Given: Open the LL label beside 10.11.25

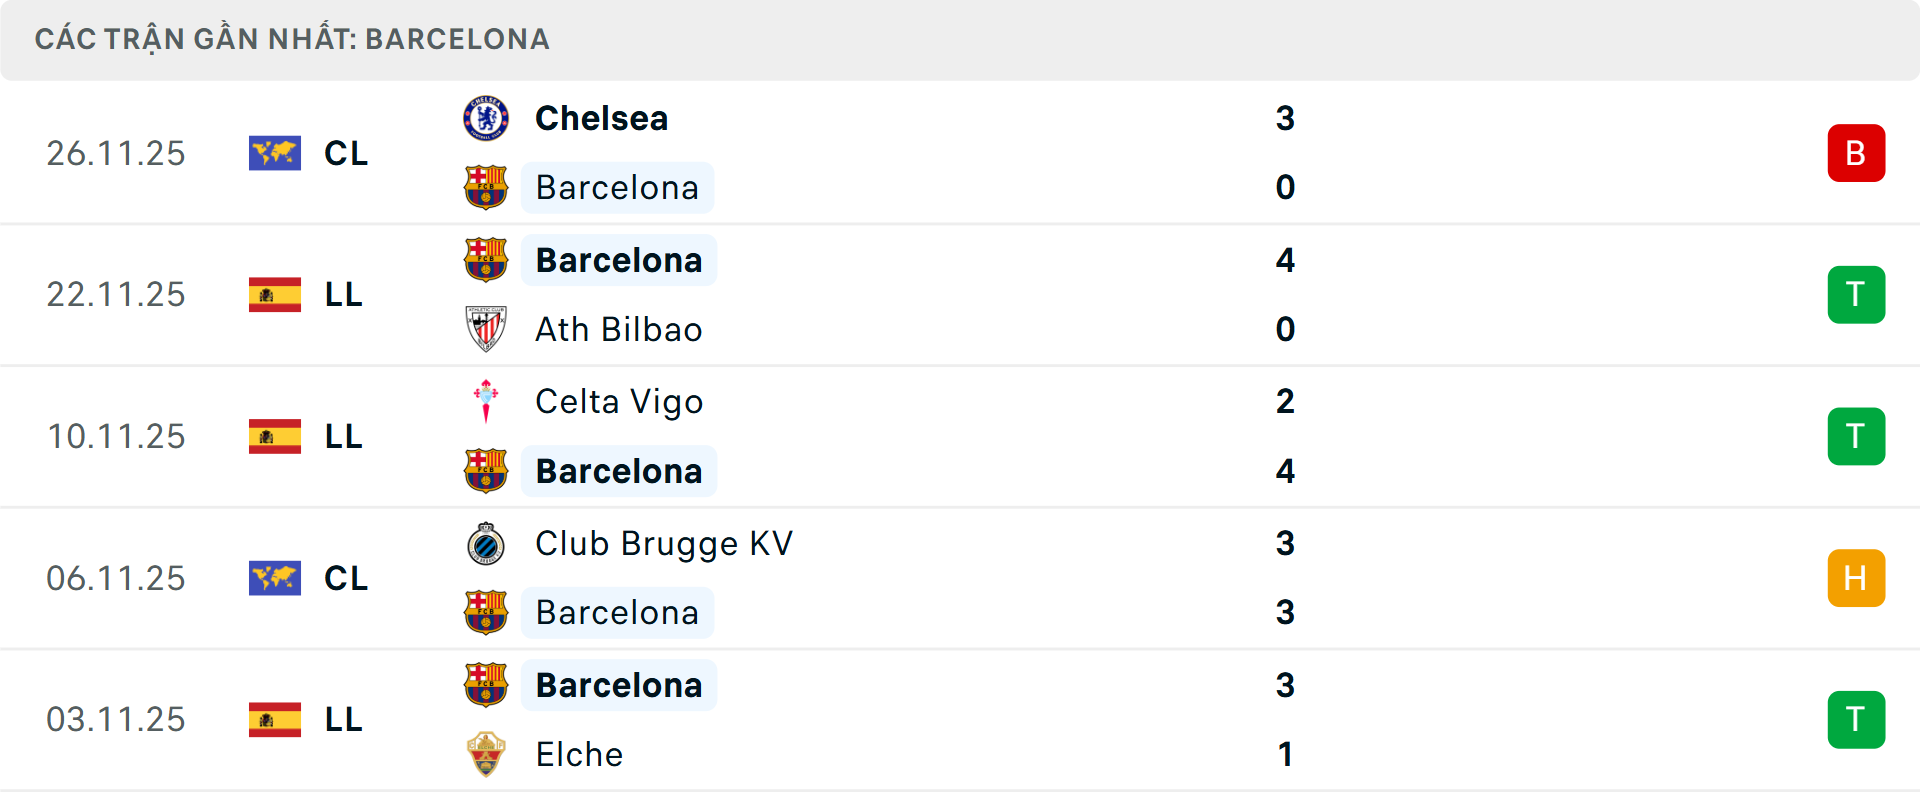Looking at the screenshot, I should 344,436.
